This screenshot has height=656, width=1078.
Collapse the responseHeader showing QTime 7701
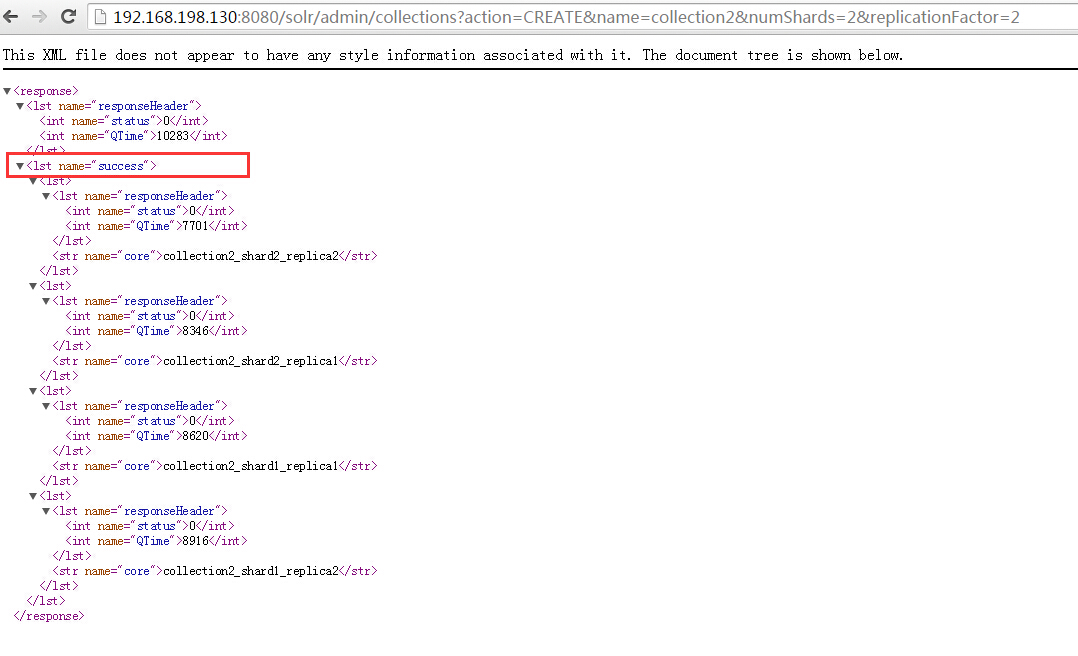[x=46, y=195]
